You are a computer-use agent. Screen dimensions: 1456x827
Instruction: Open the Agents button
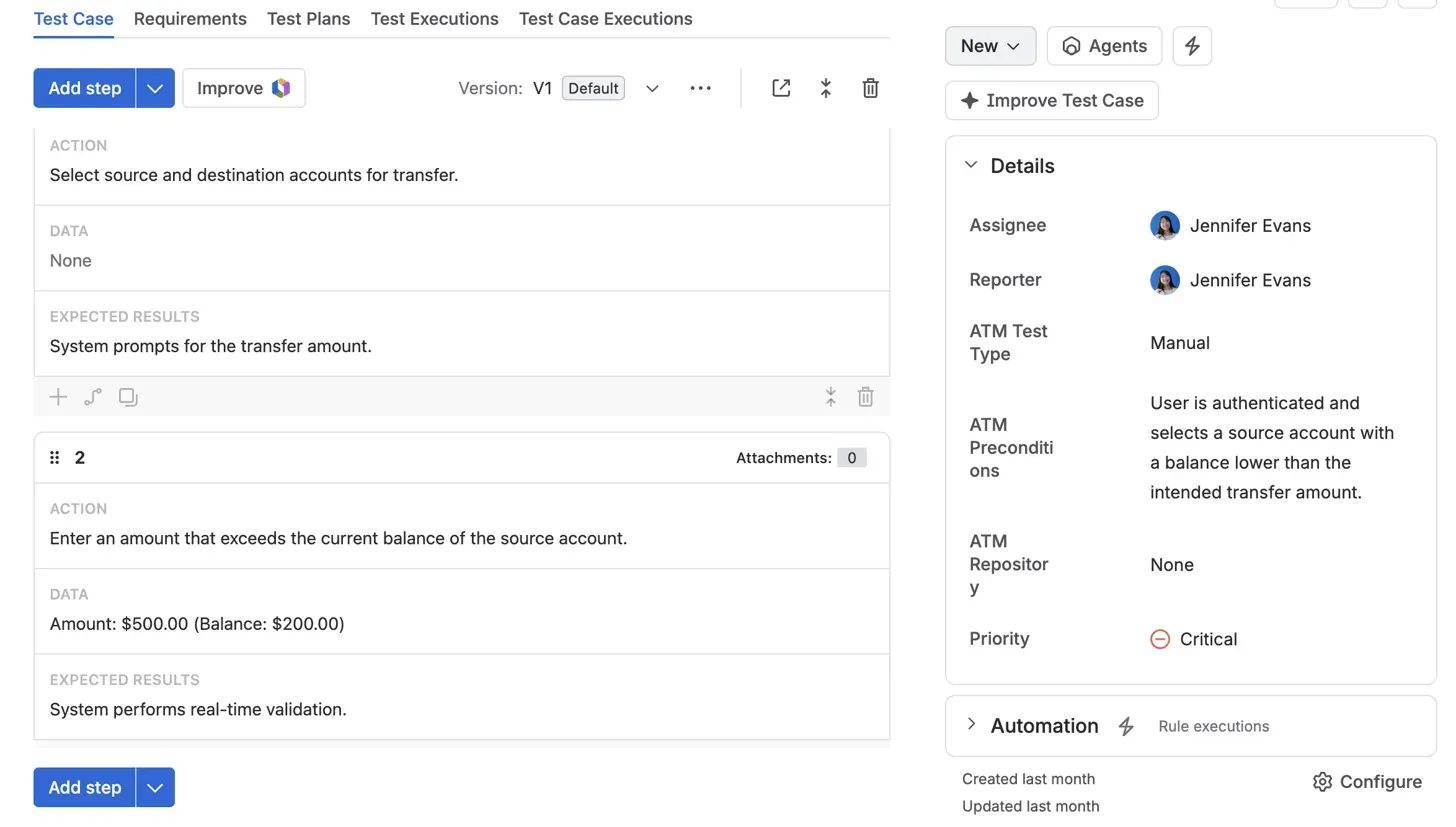[x=1104, y=46]
